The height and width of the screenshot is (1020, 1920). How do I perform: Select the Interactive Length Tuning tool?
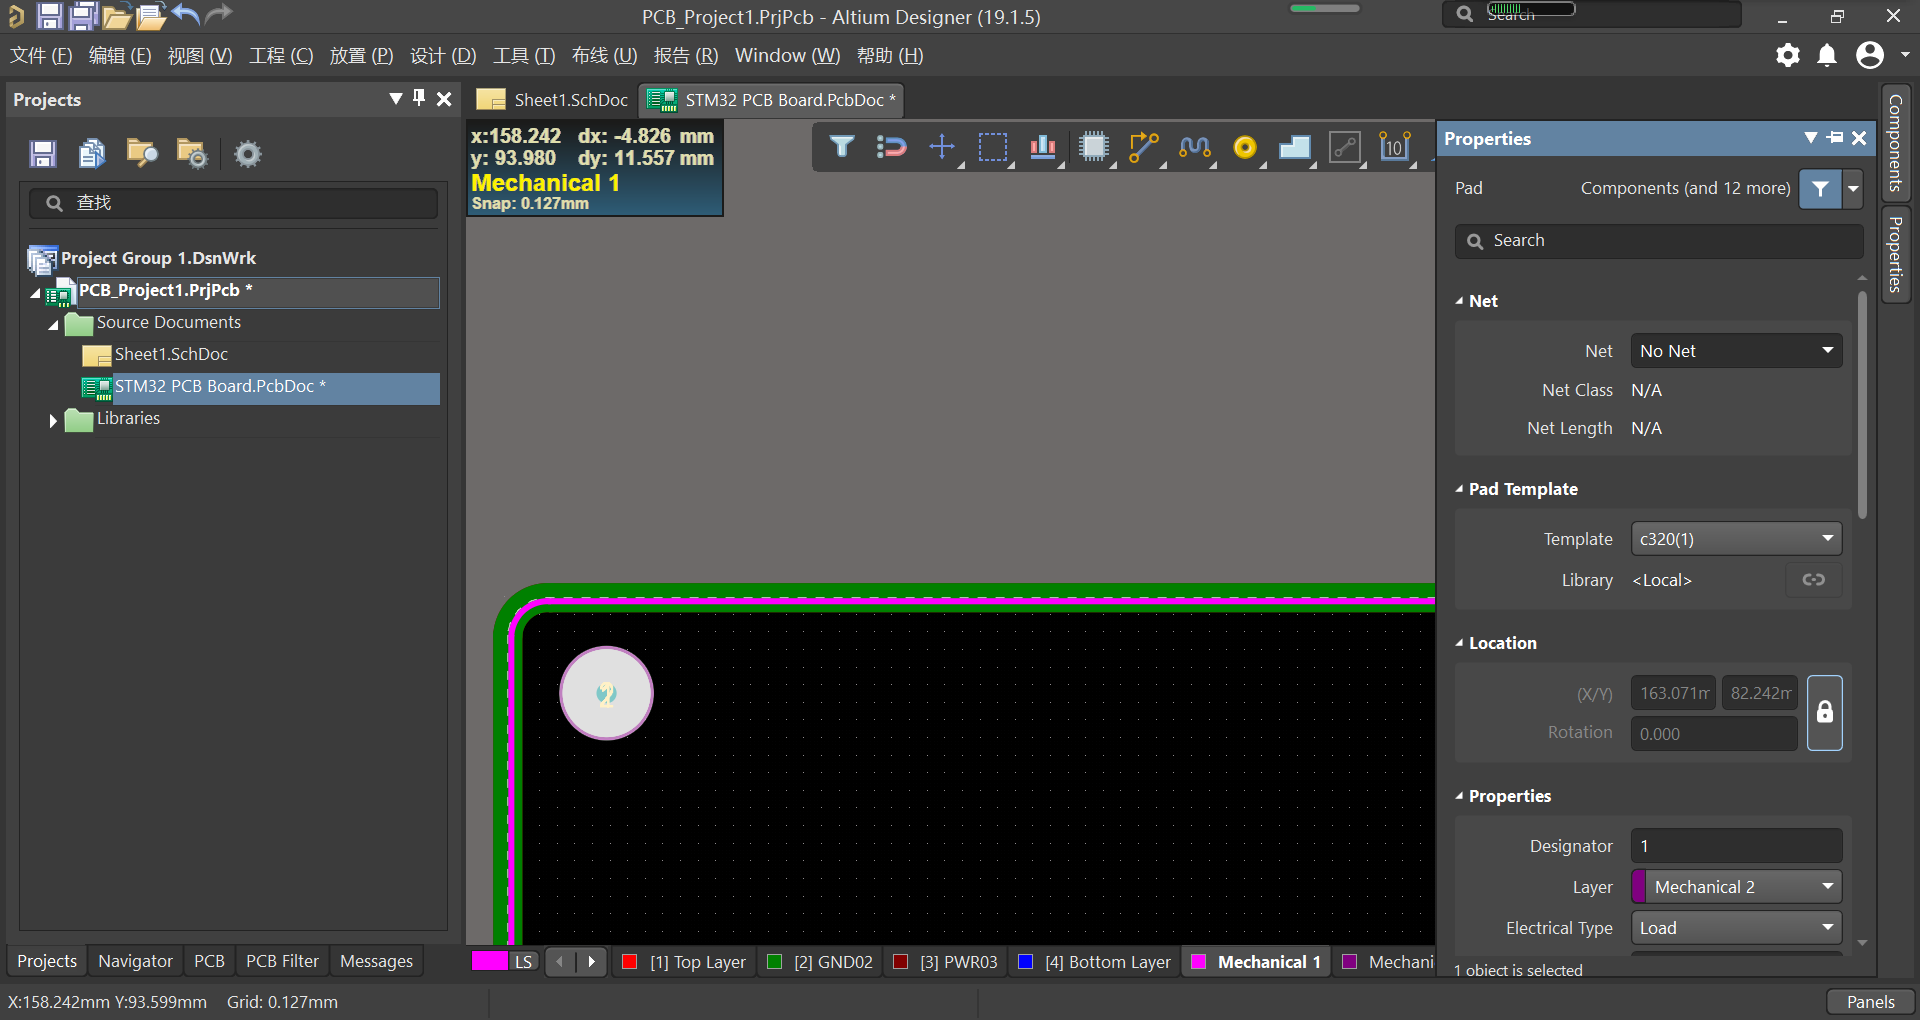[1194, 147]
